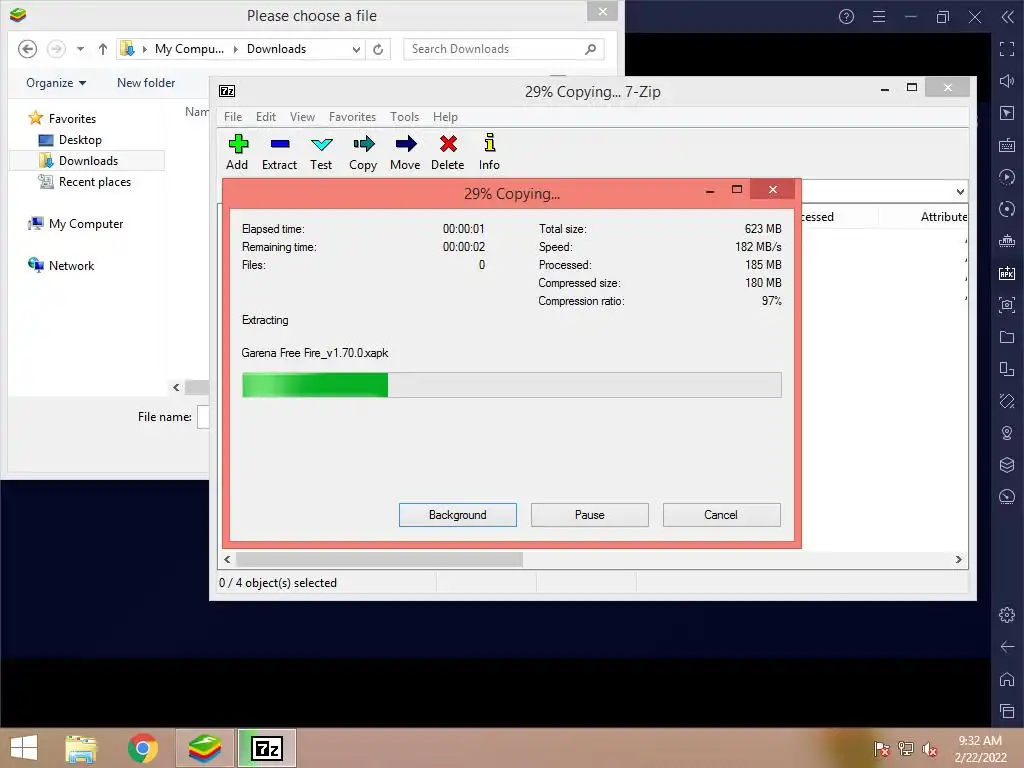Viewport: 1024px width, 768px height.
Task: Open the File menu in 7-Zip
Action: [233, 117]
